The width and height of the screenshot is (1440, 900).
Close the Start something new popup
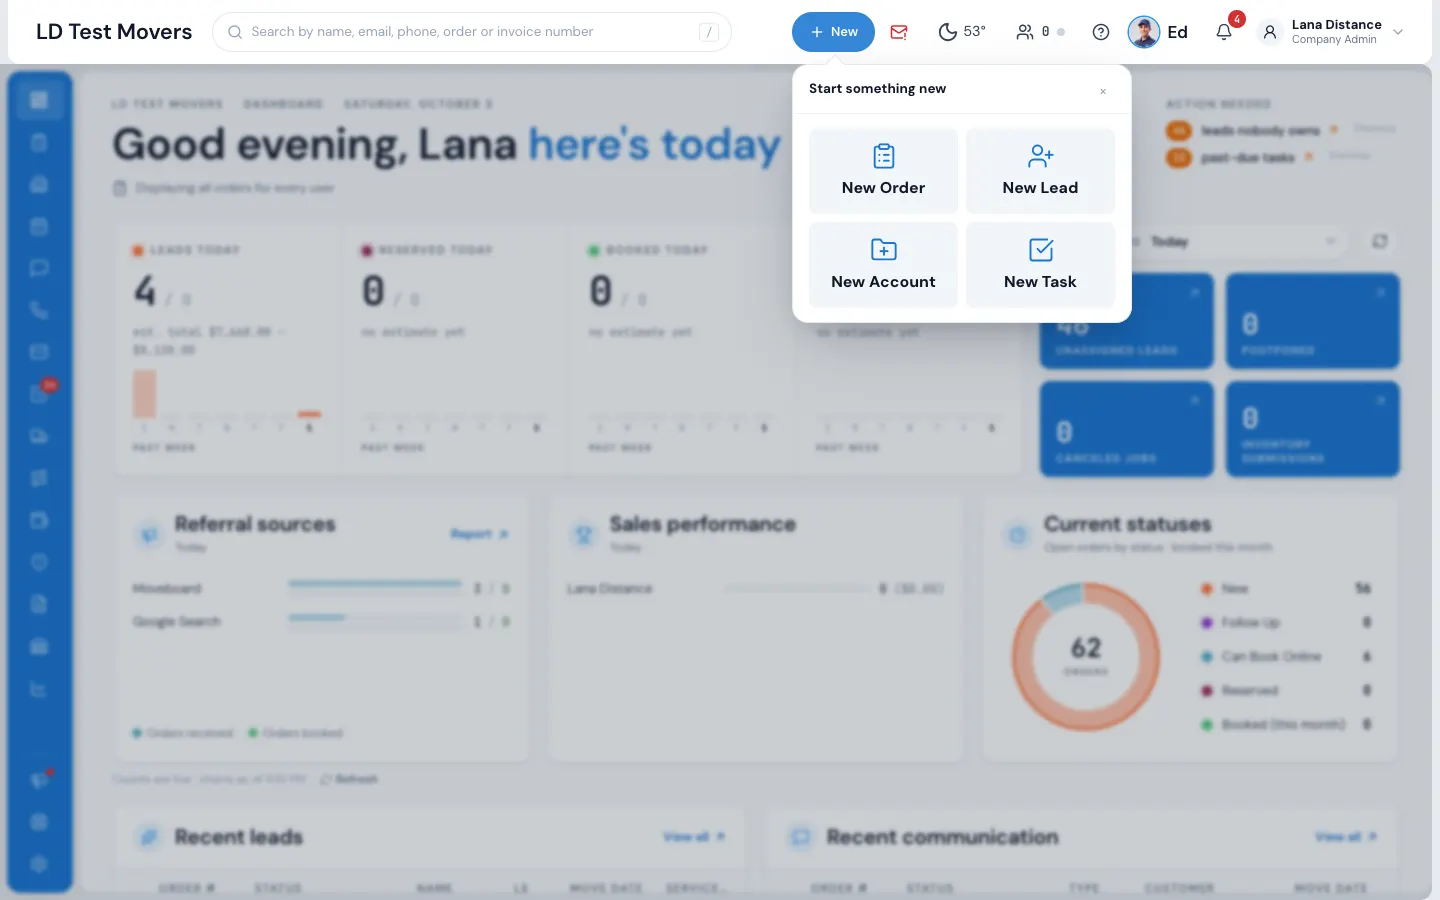tap(1103, 91)
